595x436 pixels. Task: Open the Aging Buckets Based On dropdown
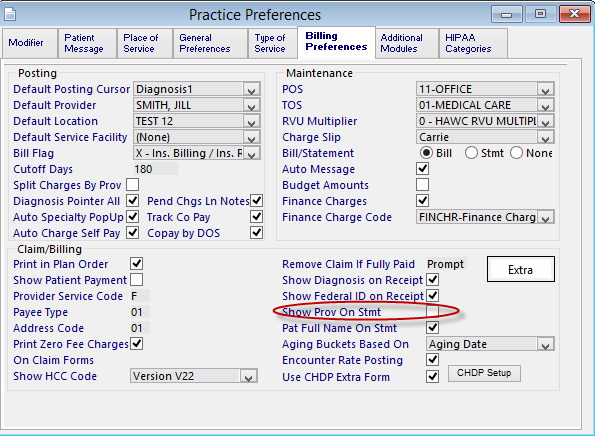click(x=490, y=344)
